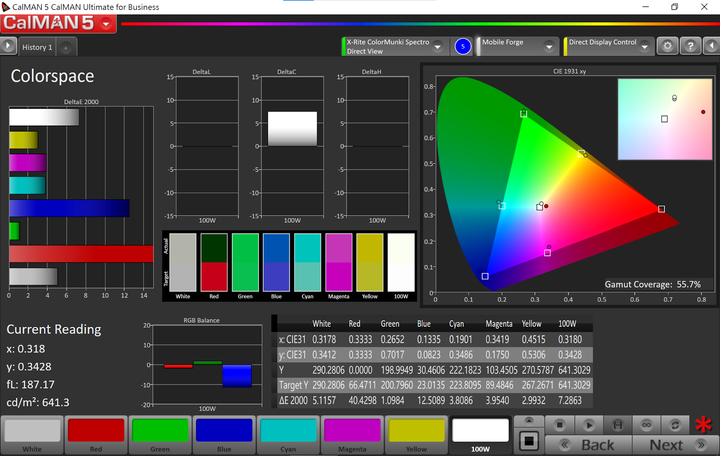Viewport: 720px width, 456px height.
Task: Expand the Mobile Forge source dropdown
Action: pos(549,46)
